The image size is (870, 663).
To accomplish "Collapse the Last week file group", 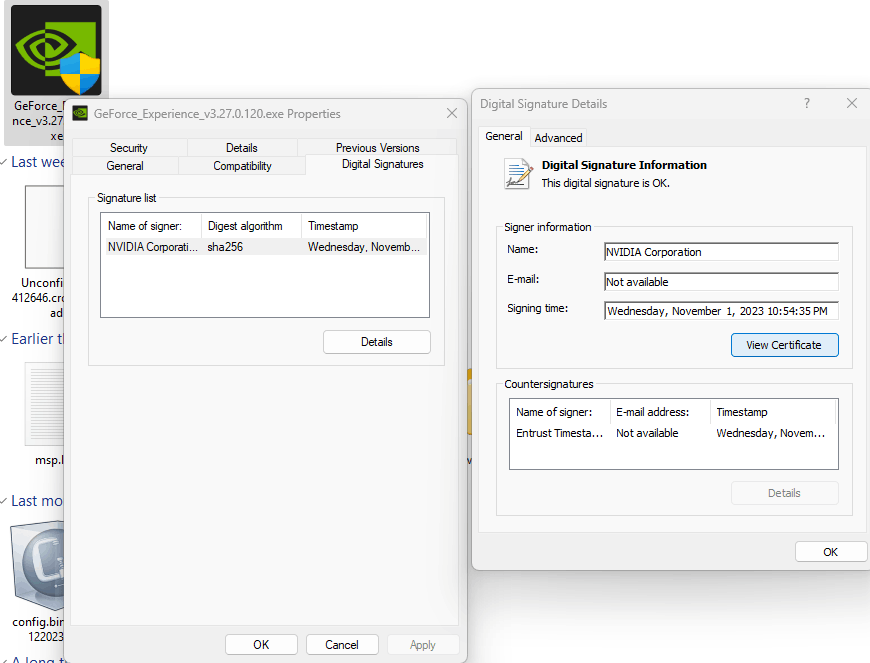I will pos(5,162).
